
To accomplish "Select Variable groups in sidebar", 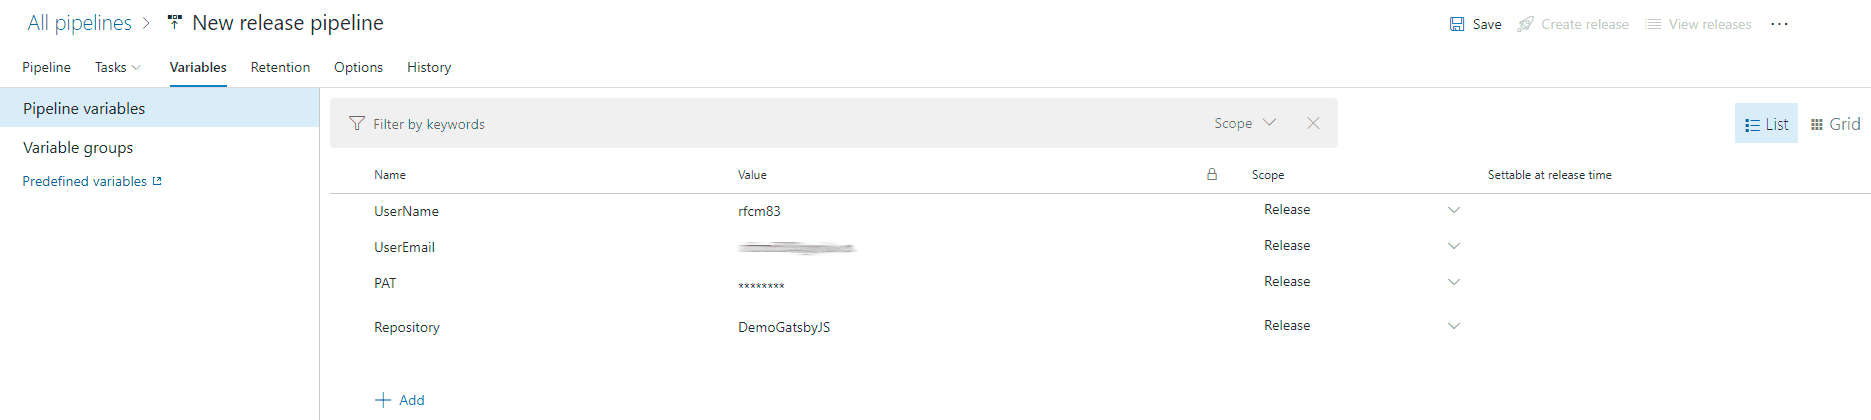I will pyautogui.click(x=78, y=147).
